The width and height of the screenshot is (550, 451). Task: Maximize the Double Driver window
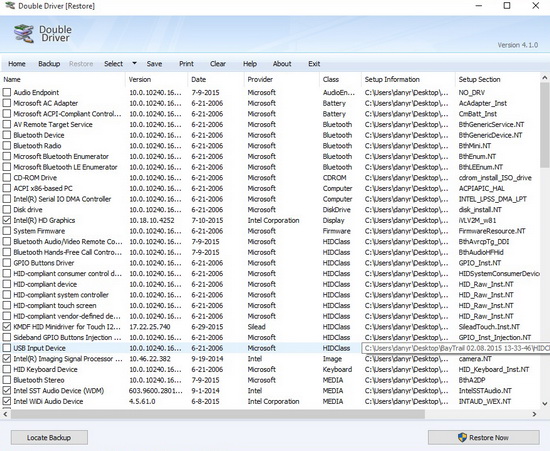click(x=507, y=6)
